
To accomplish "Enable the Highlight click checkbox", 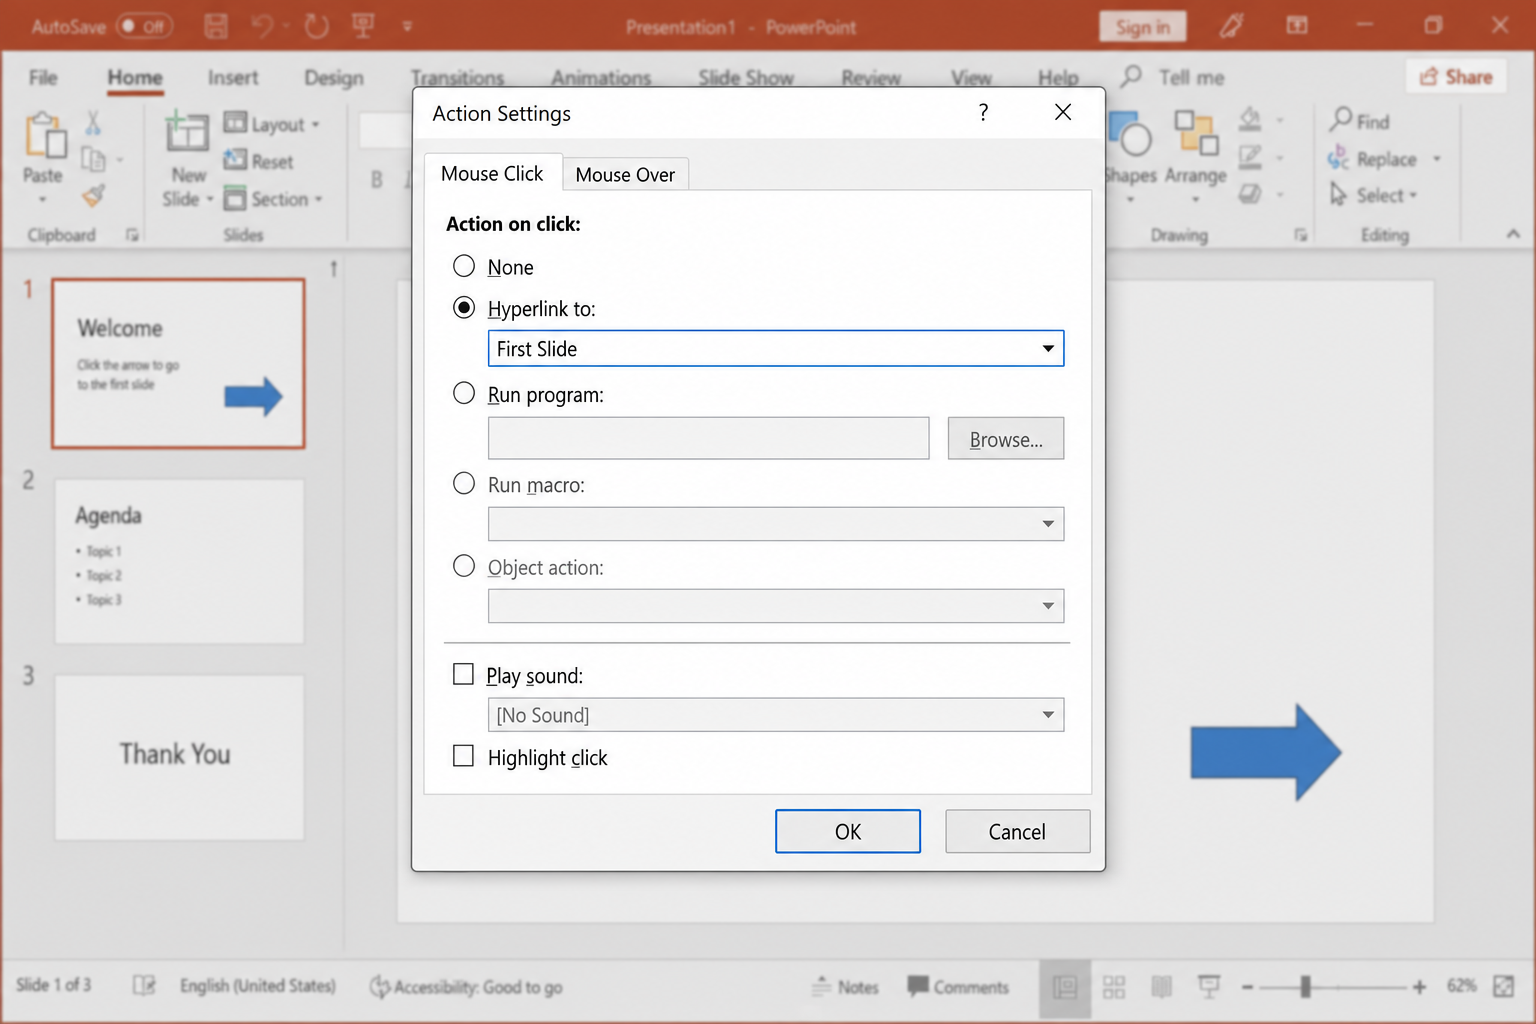I will [463, 756].
